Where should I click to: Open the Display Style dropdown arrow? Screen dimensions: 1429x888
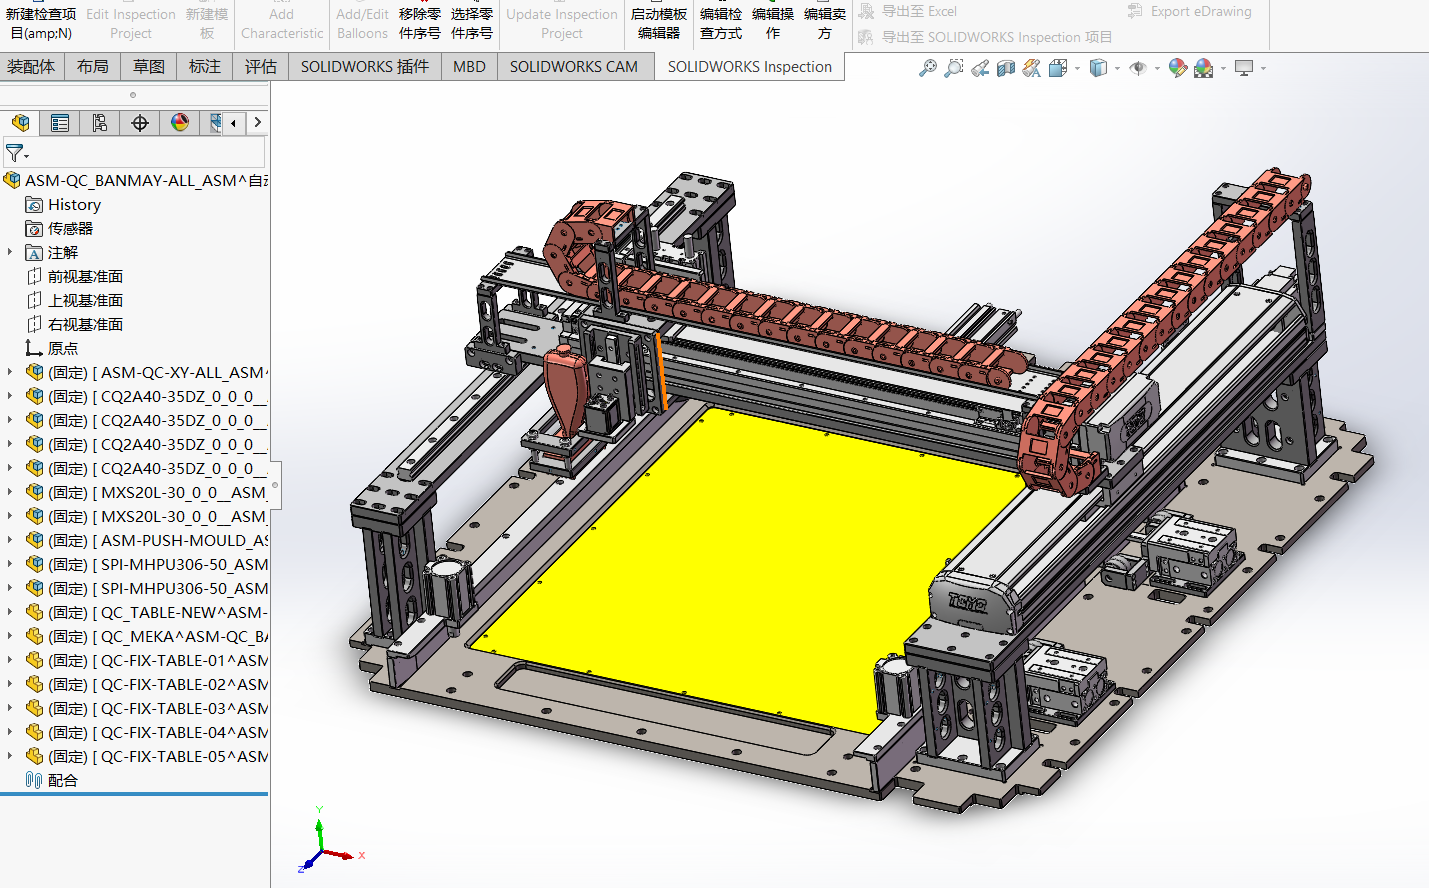pyautogui.click(x=1117, y=69)
